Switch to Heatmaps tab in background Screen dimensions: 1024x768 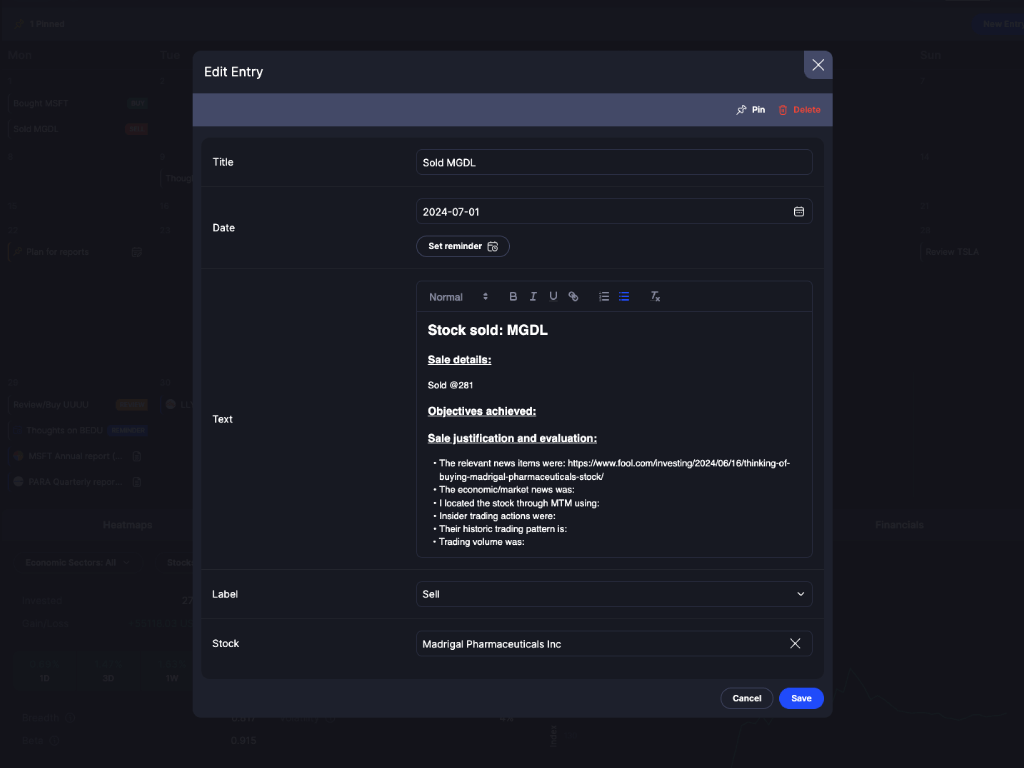tap(127, 525)
